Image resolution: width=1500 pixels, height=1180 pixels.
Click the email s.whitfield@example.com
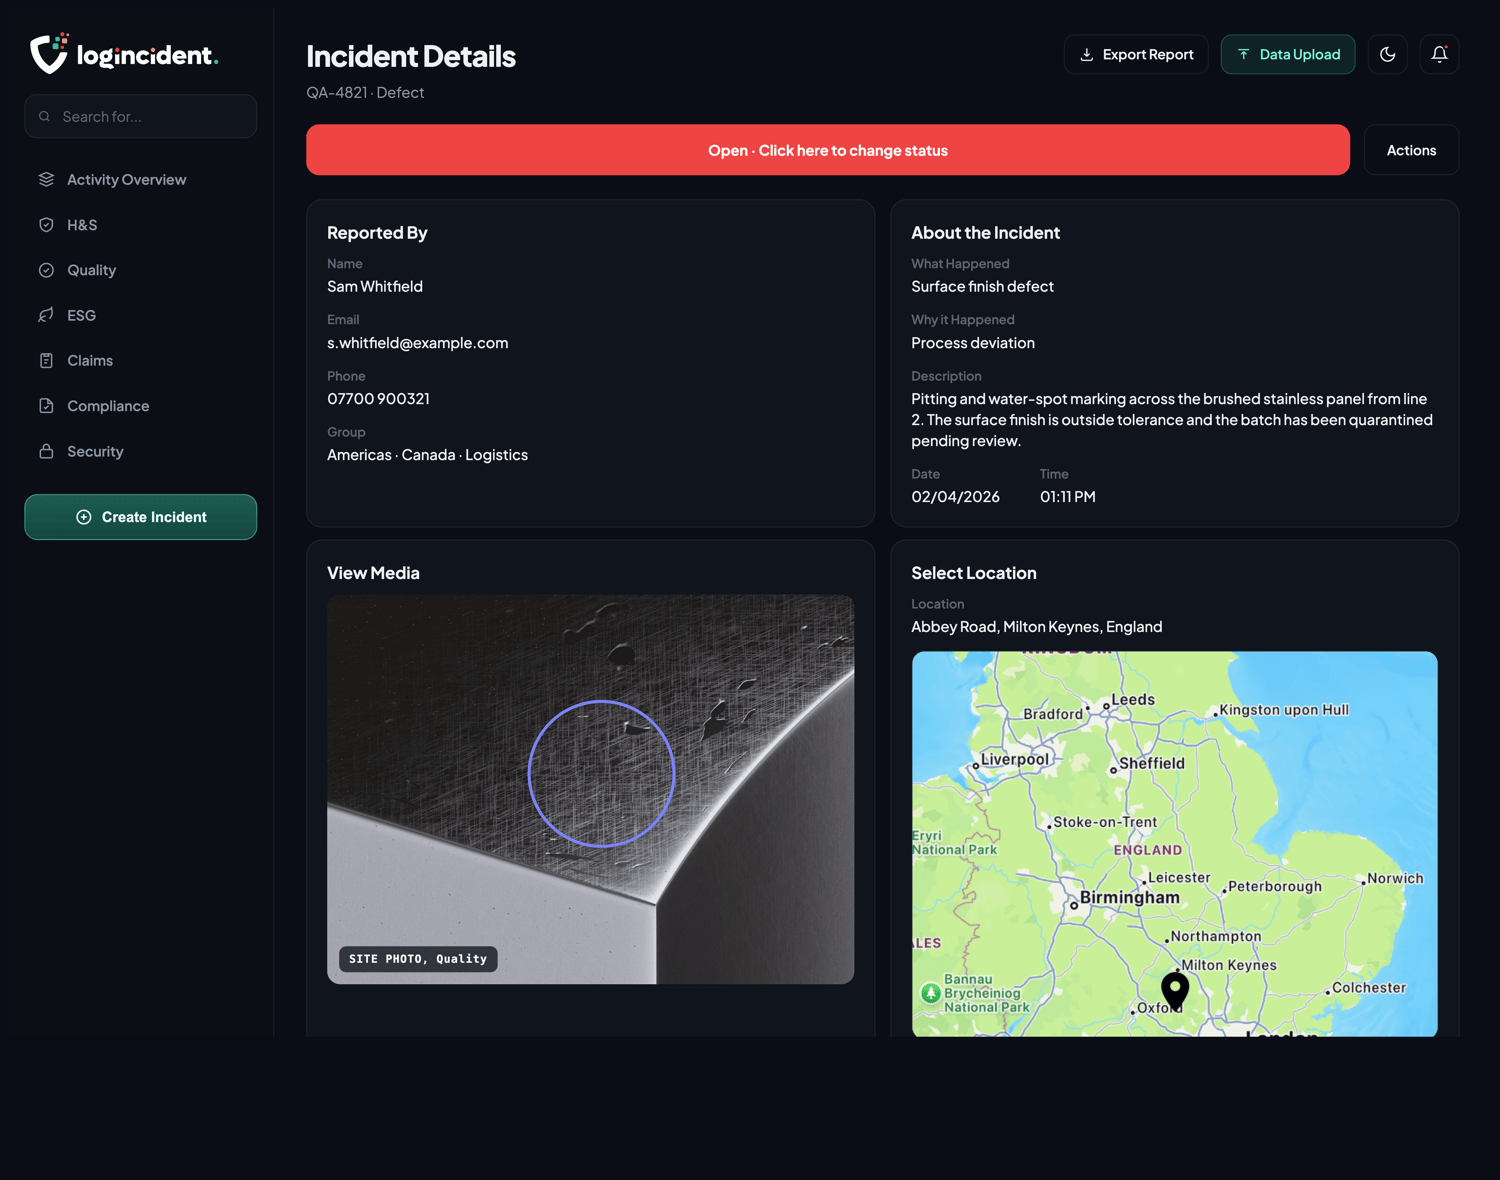coord(418,343)
